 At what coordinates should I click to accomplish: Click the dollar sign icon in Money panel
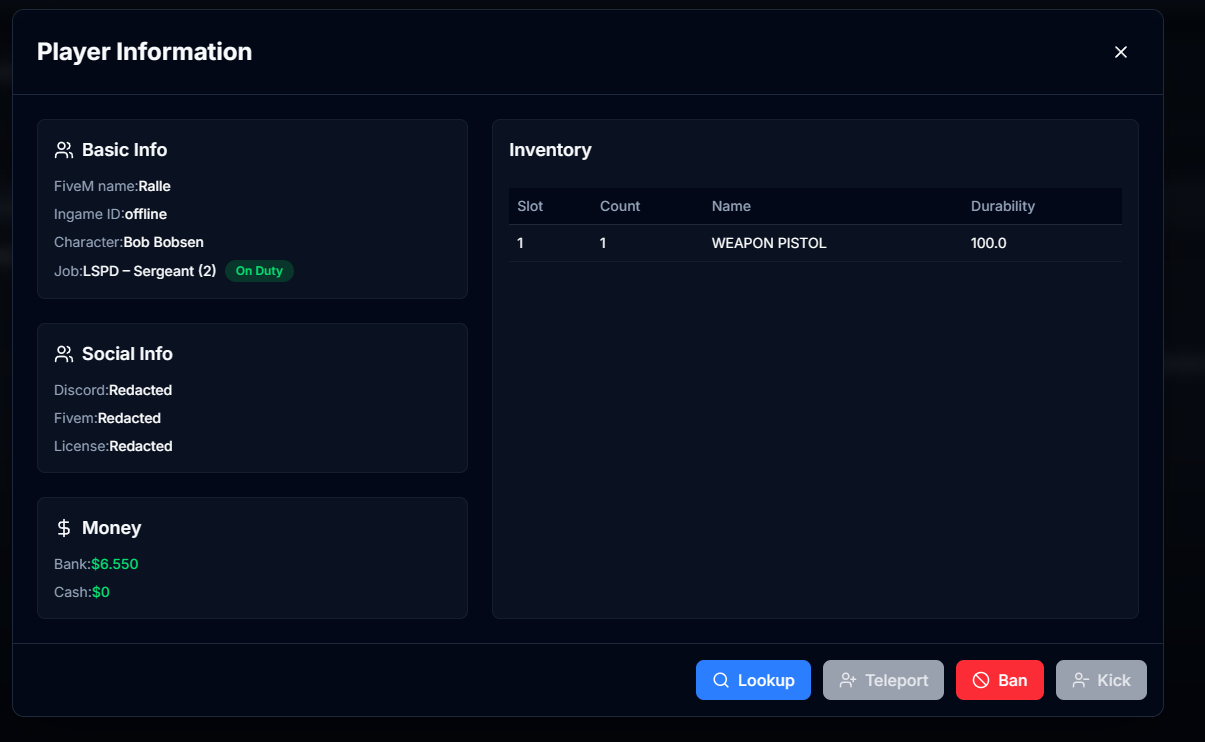[x=64, y=527]
